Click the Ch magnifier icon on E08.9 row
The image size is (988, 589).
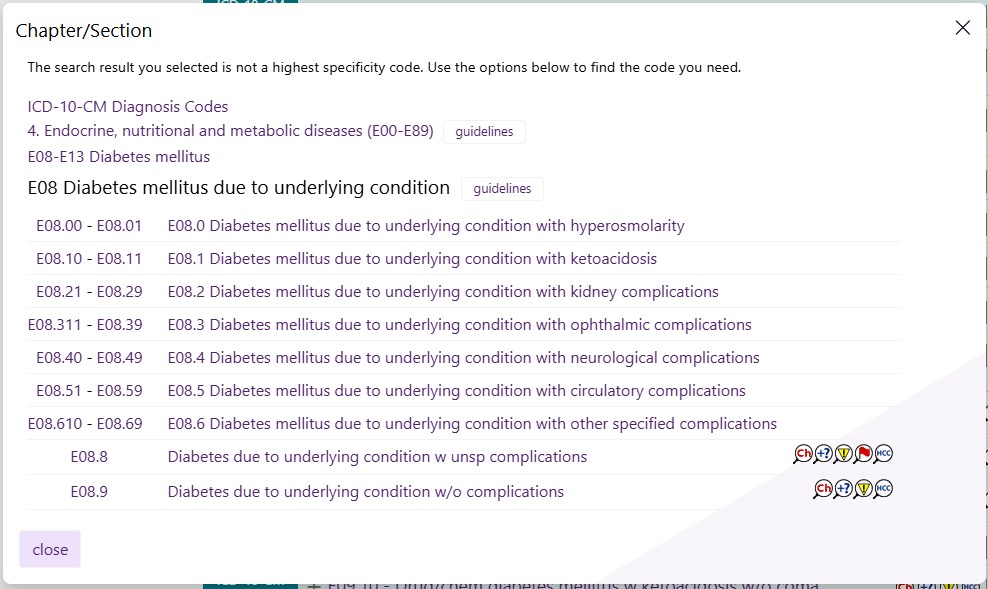[823, 489]
